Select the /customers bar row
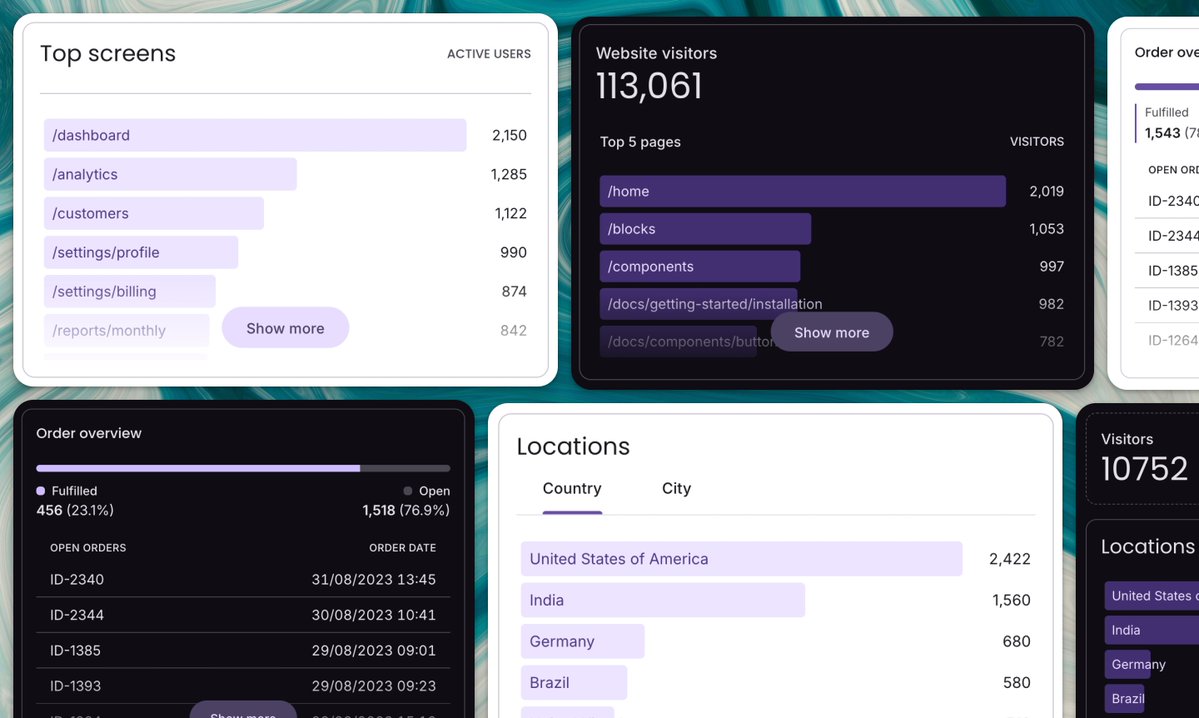1199x718 pixels. (x=154, y=213)
